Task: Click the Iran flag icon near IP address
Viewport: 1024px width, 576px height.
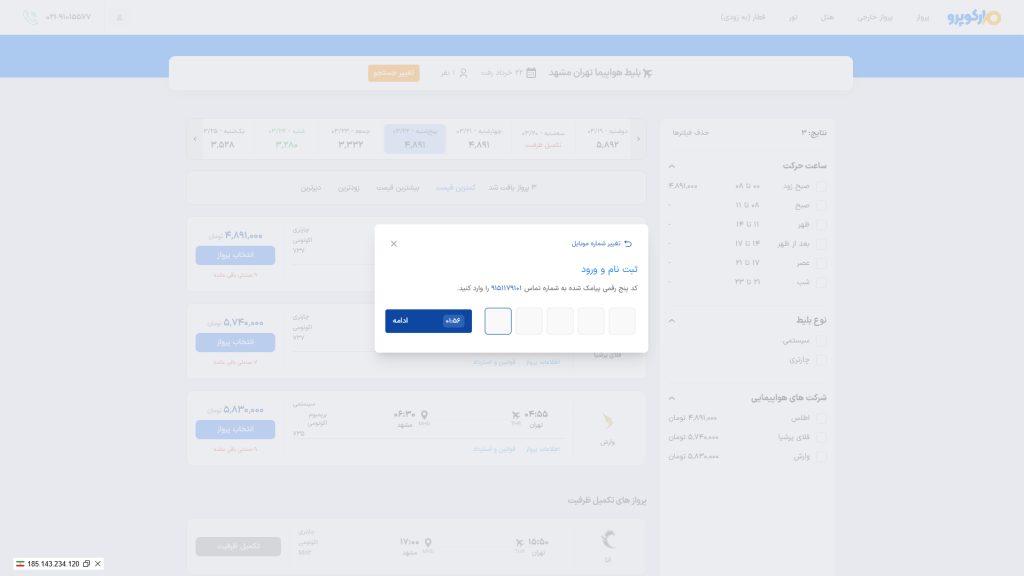Action: (x=20, y=564)
